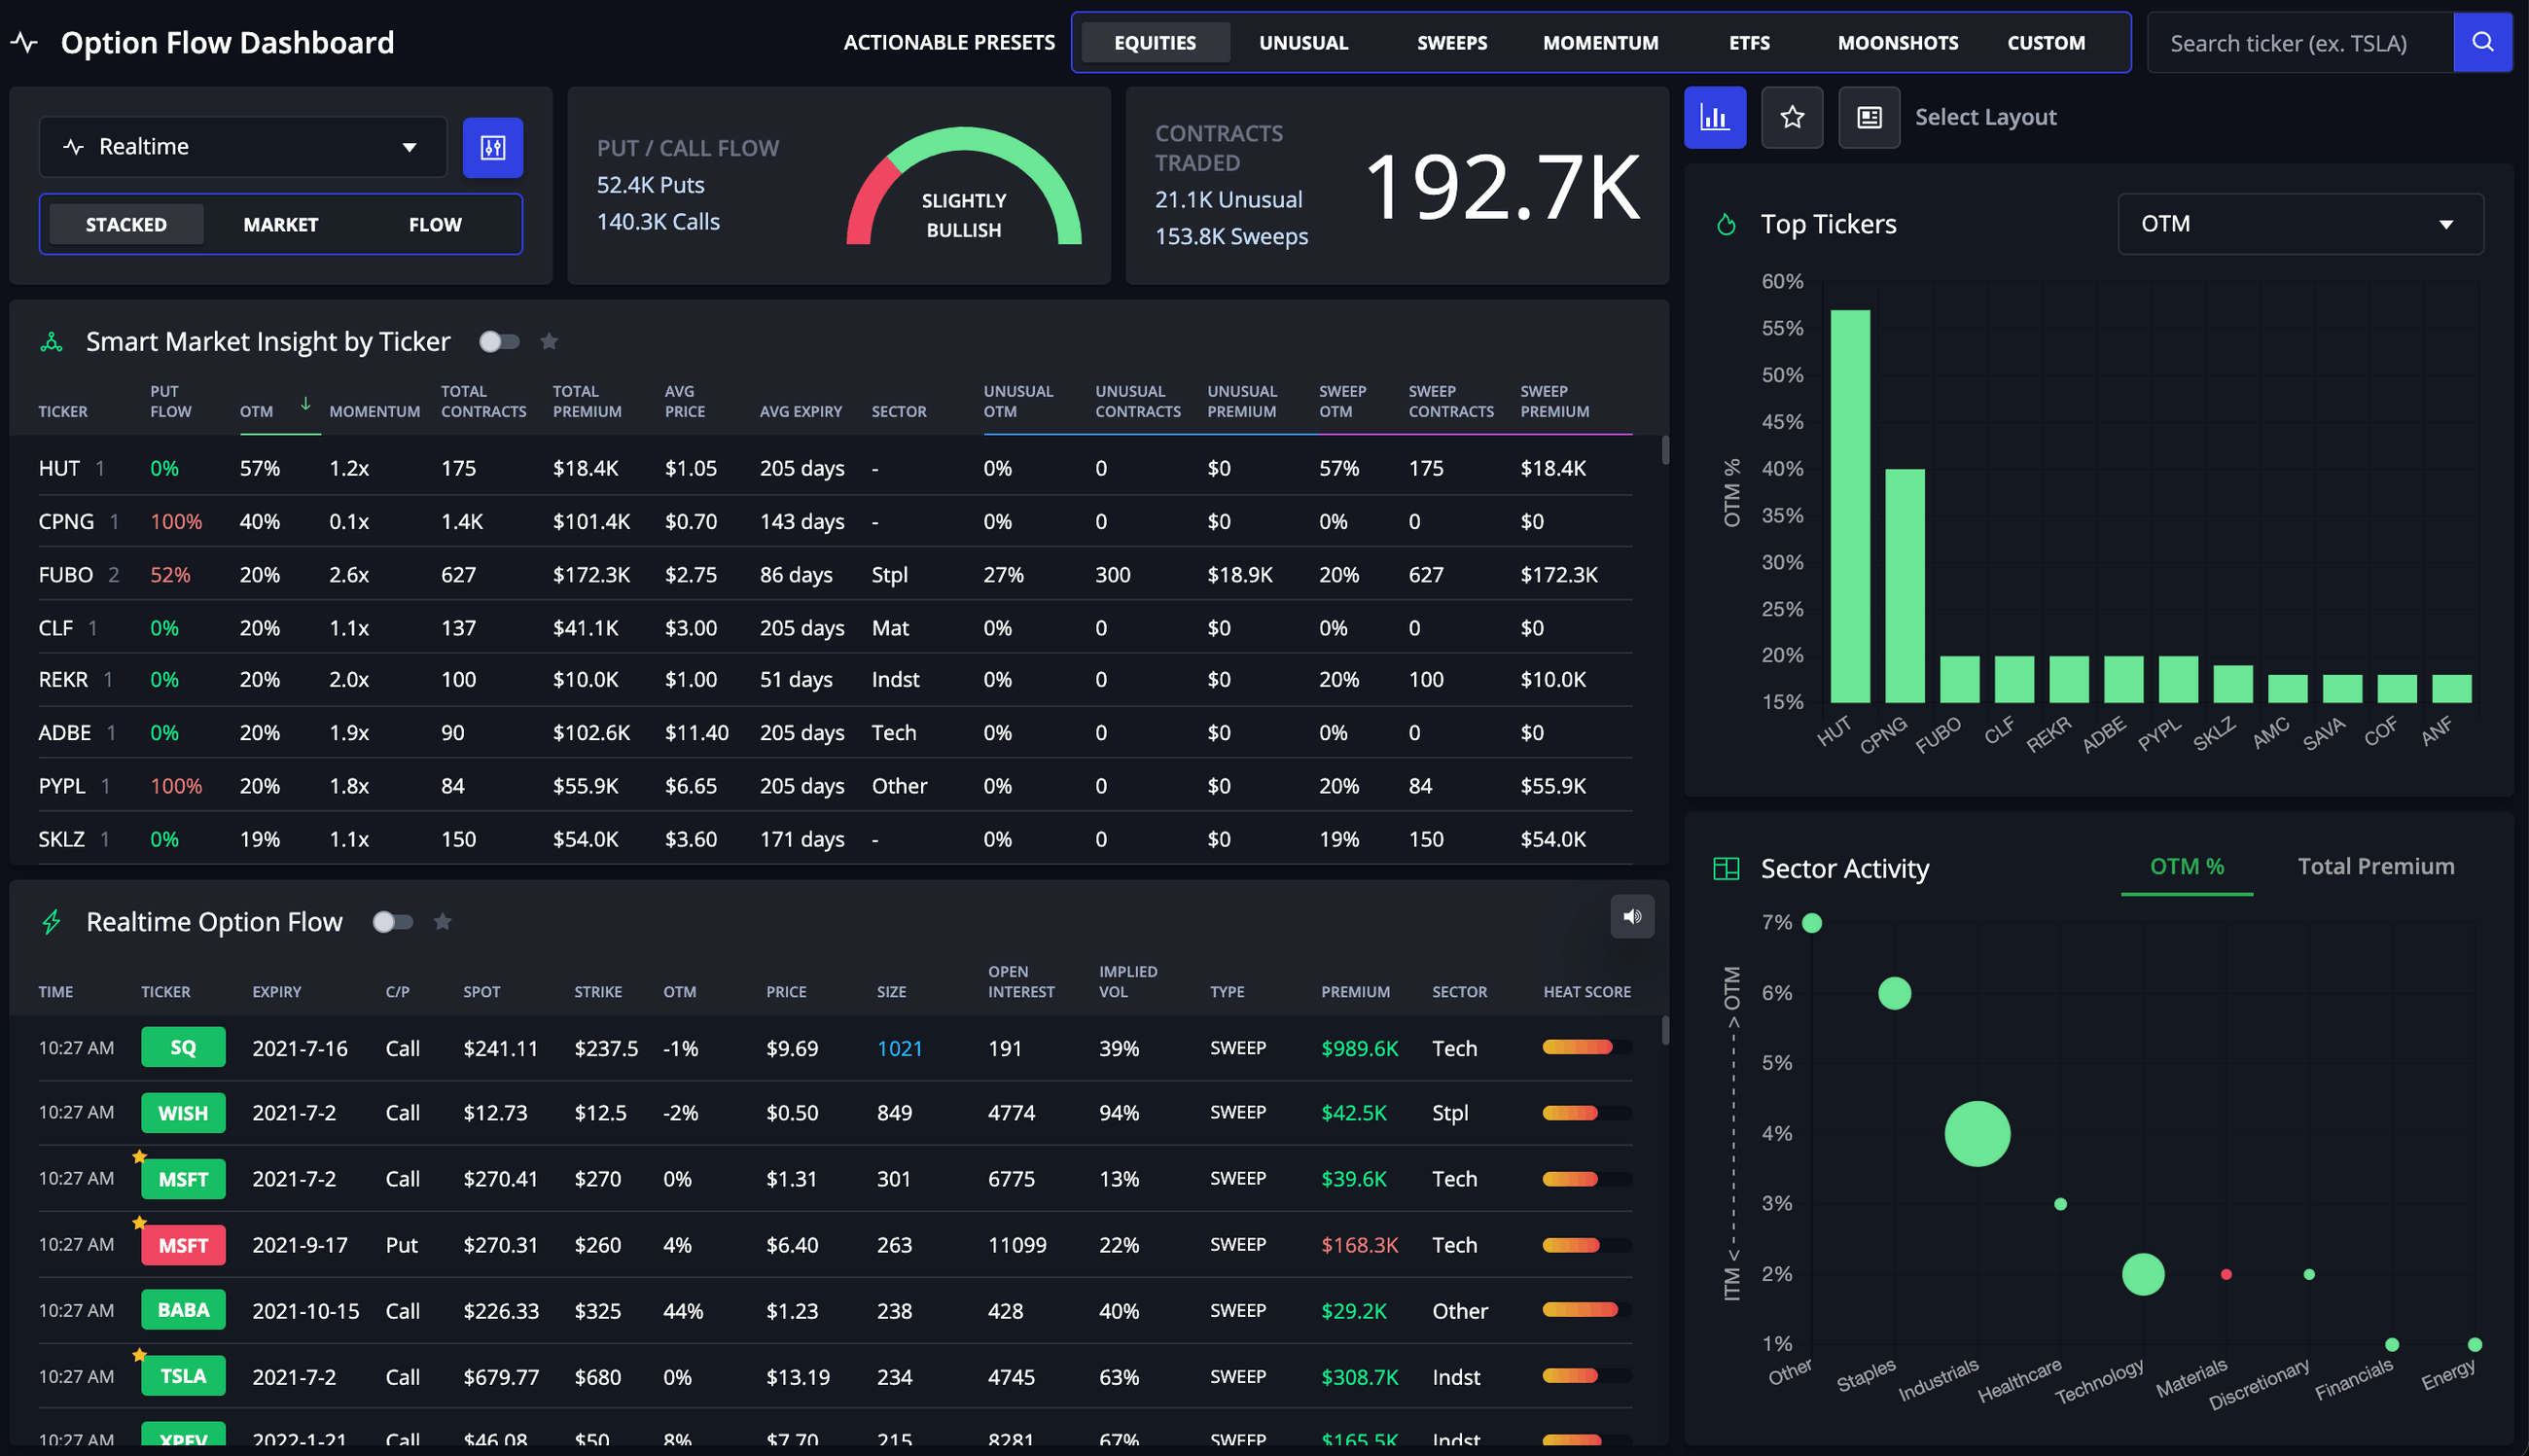The height and width of the screenshot is (1456, 2529).
Task: Click the sort arrow on the OTM column
Action: pyautogui.click(x=305, y=406)
